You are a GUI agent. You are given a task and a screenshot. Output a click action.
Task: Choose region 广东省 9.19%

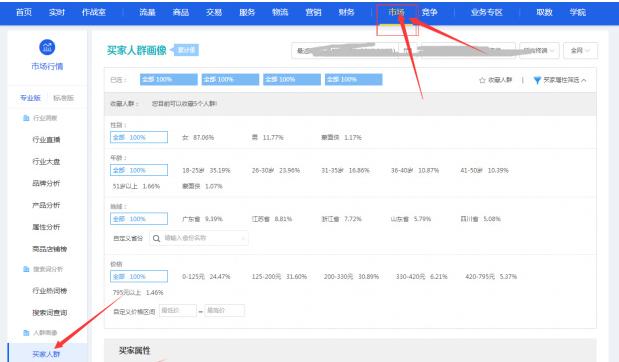click(203, 219)
